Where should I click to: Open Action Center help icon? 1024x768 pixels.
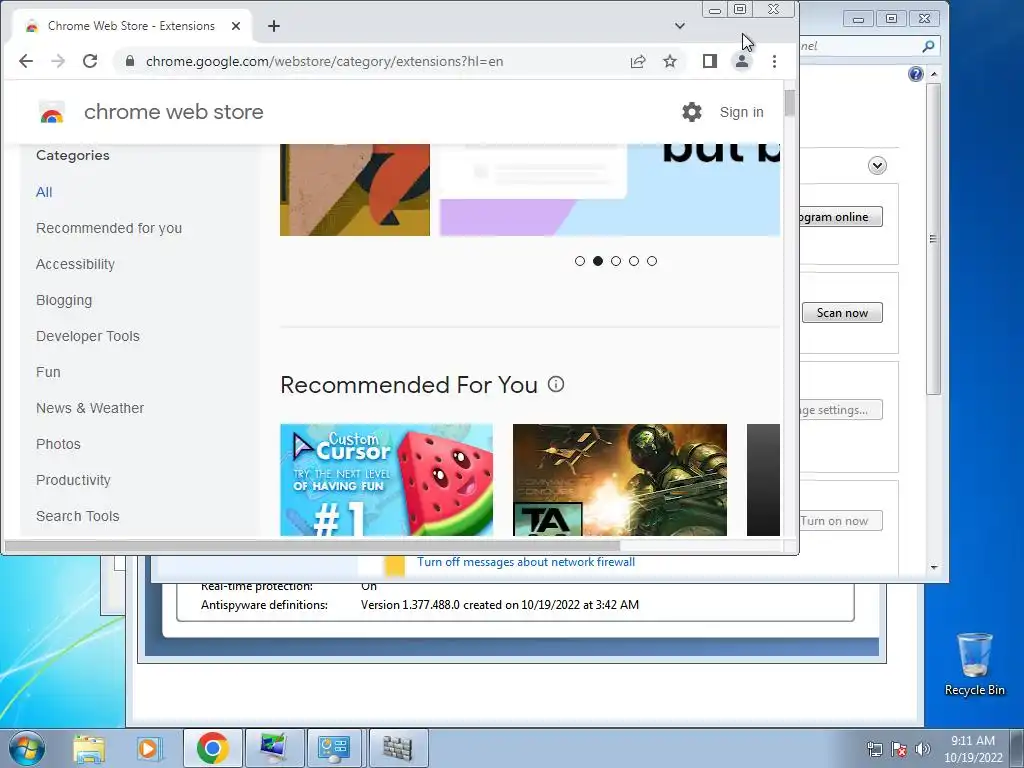coord(916,74)
